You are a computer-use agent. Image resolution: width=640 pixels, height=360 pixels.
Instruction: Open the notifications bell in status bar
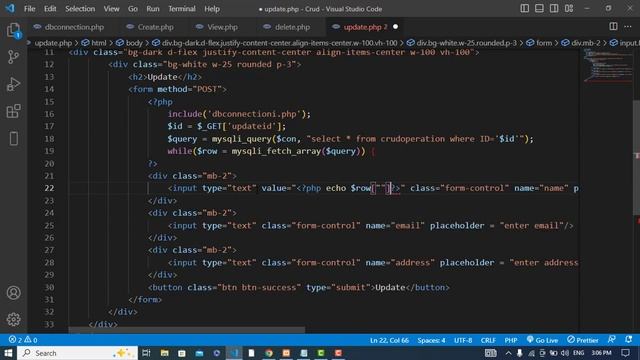(x=629, y=340)
